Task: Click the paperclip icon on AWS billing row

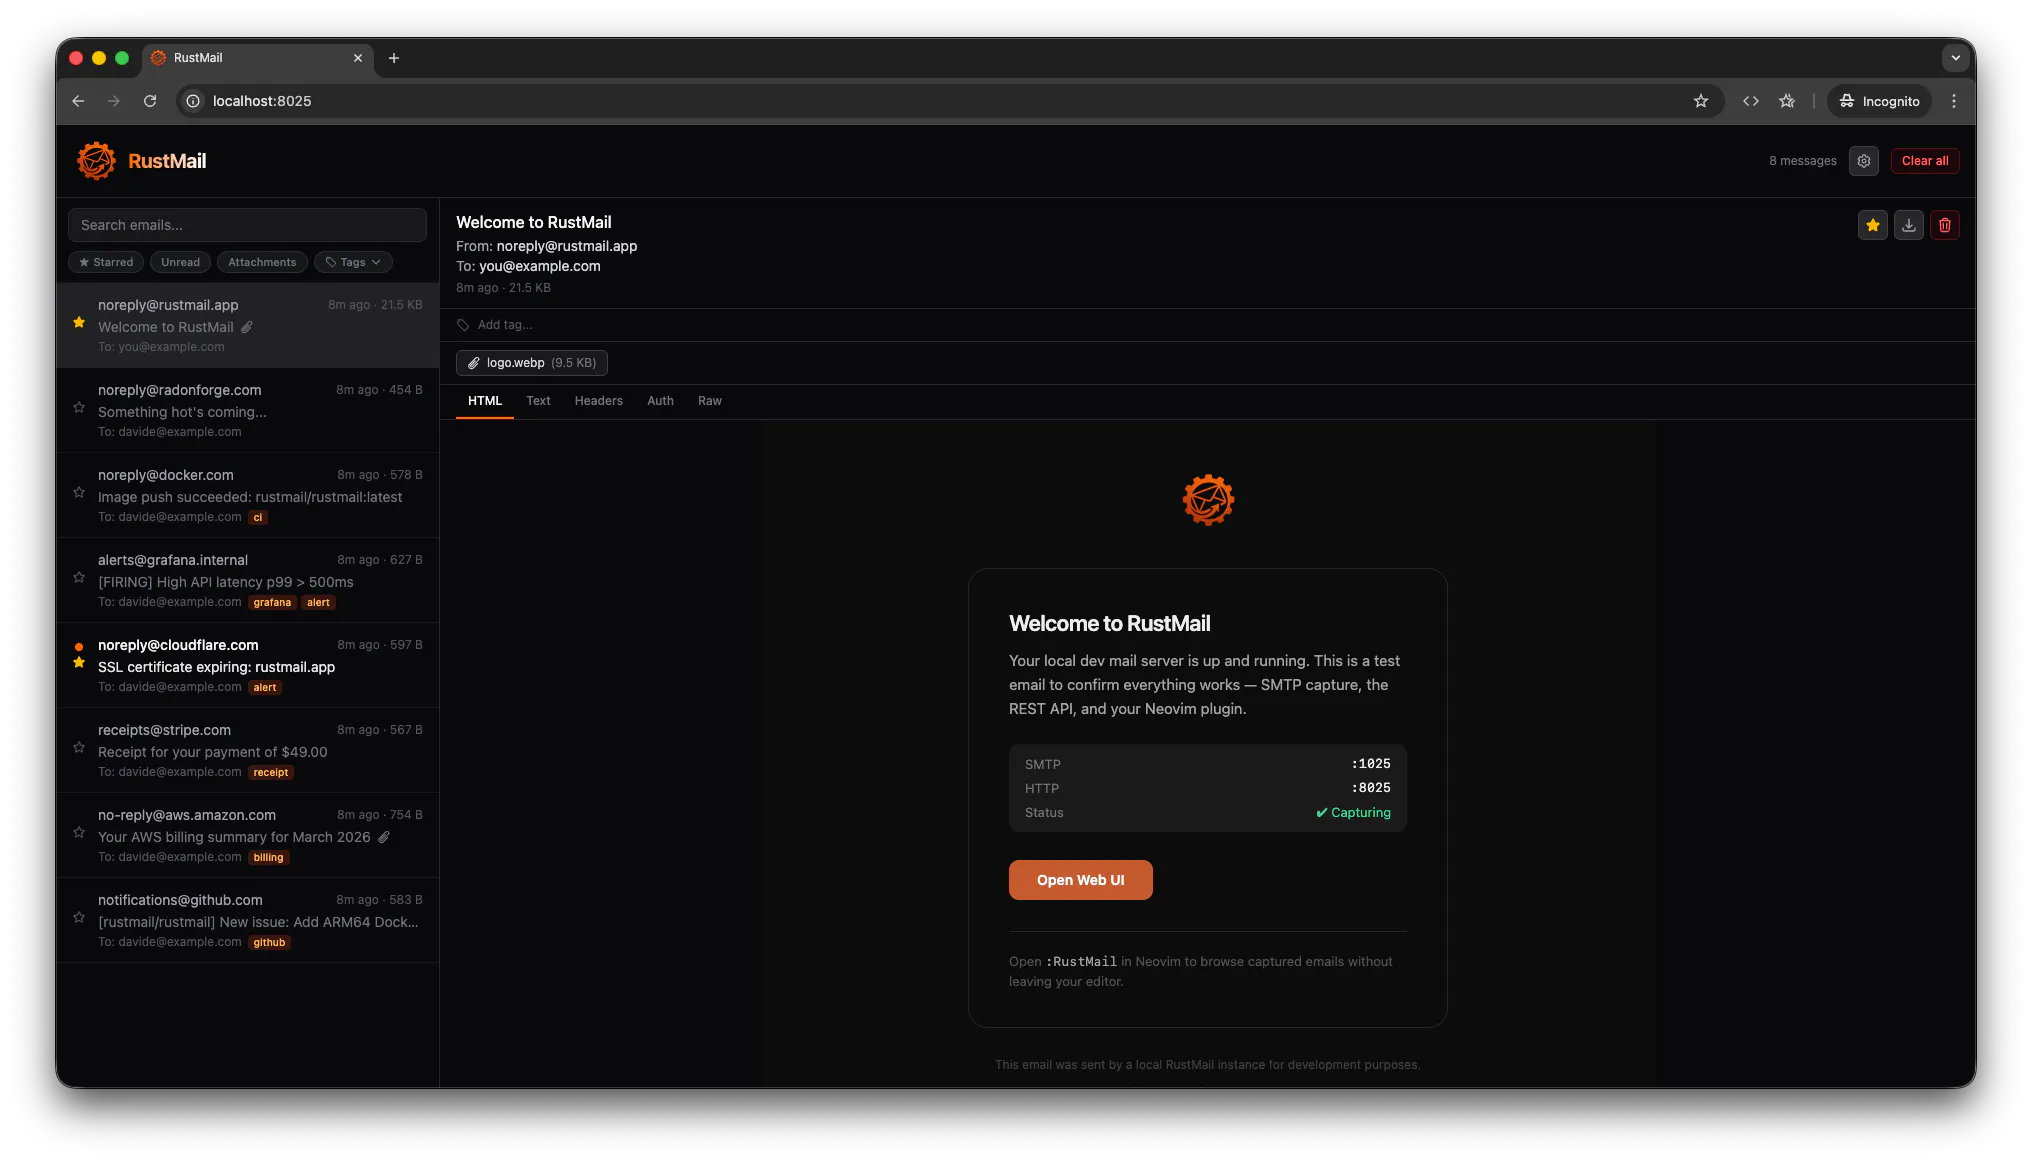Action: 384,837
